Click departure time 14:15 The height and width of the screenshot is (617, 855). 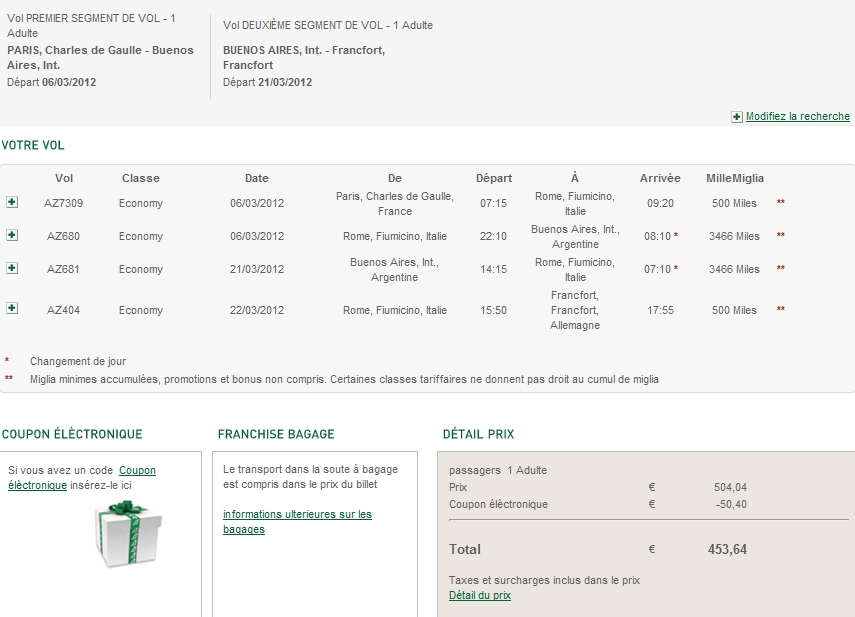pos(493,269)
